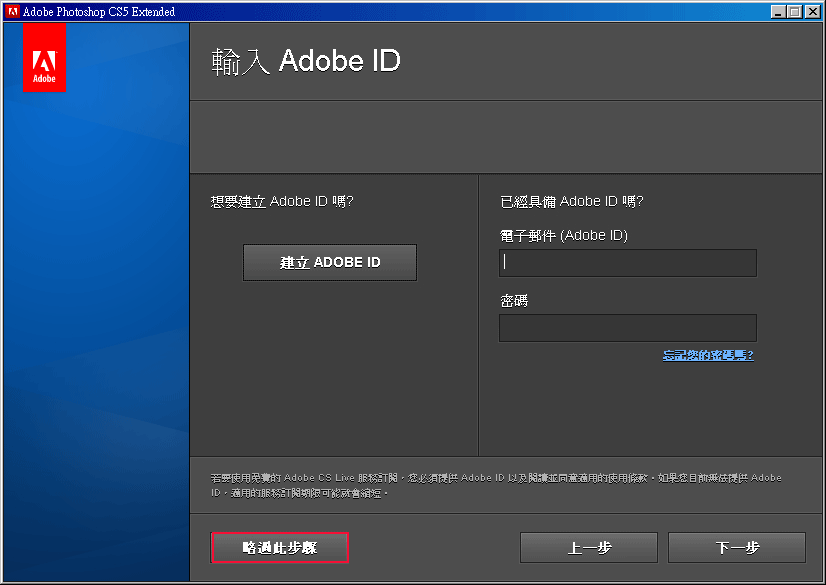Click the Photoshop title bar app icon
This screenshot has height=585, width=826.
click(x=13, y=12)
